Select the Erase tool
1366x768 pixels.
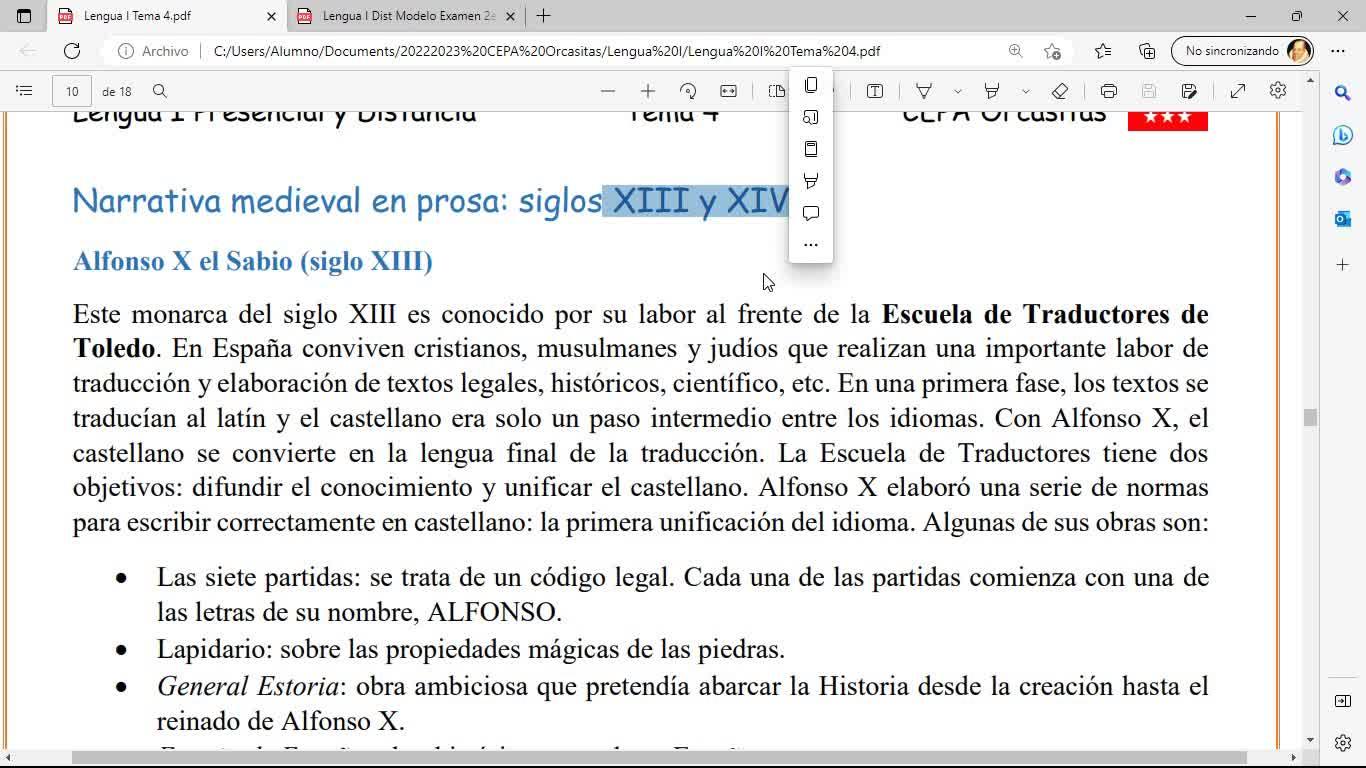[1060, 91]
